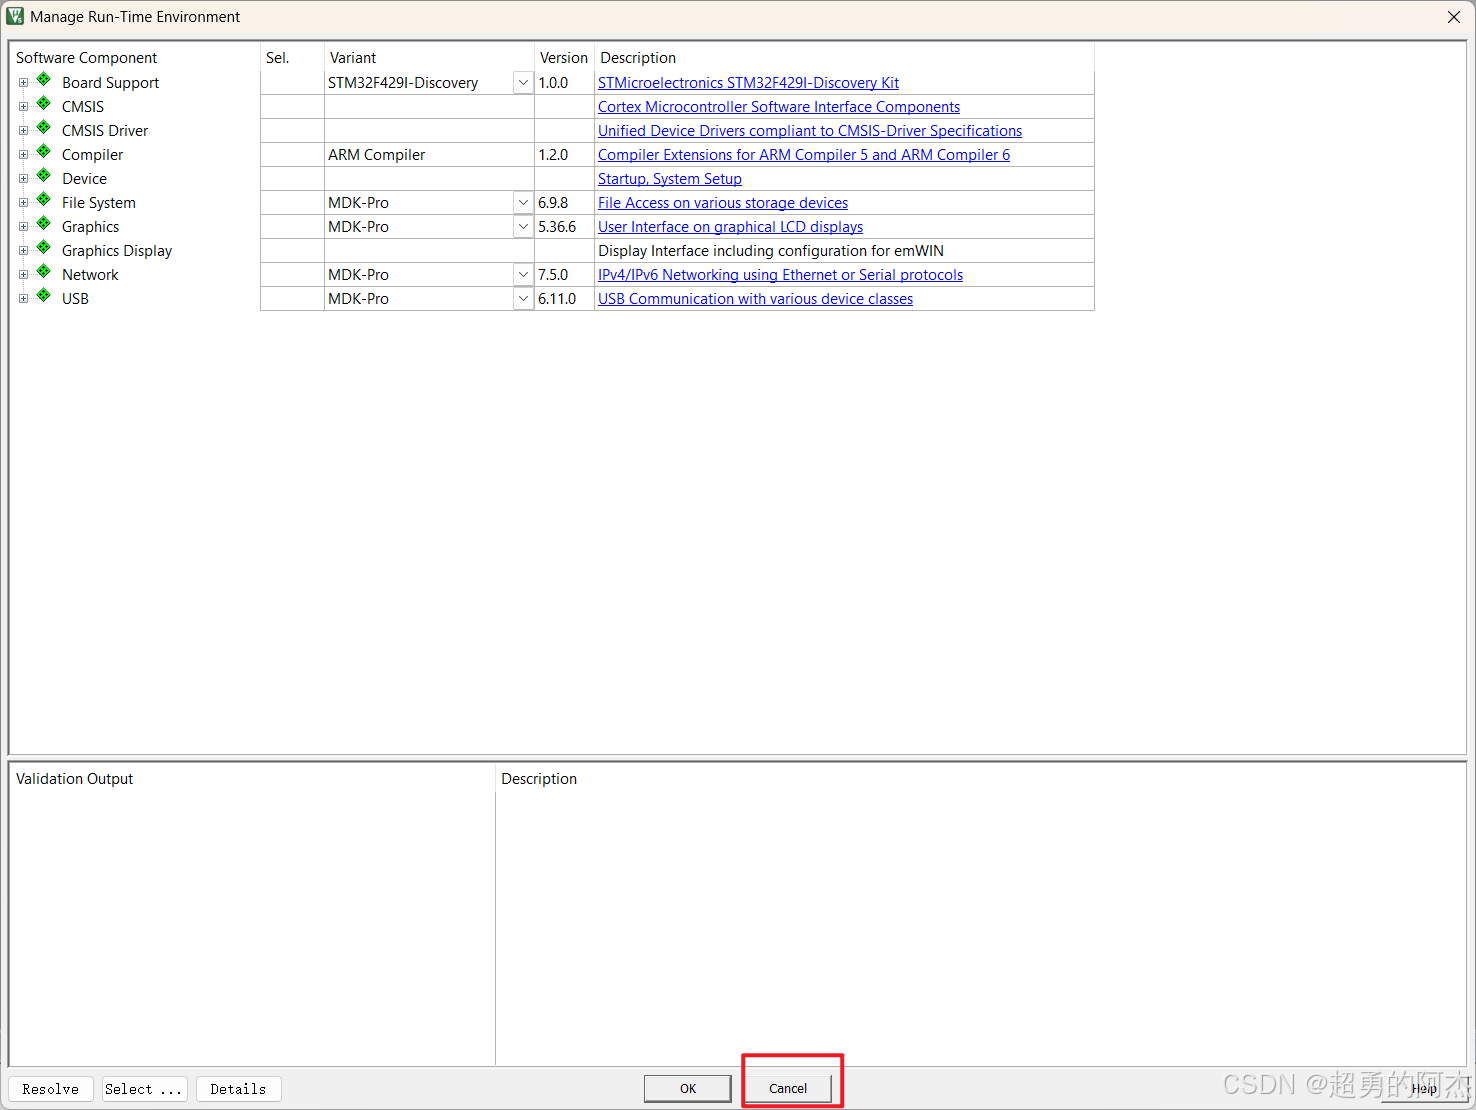This screenshot has width=1476, height=1110.
Task: Click the Help button
Action: point(1424,1089)
